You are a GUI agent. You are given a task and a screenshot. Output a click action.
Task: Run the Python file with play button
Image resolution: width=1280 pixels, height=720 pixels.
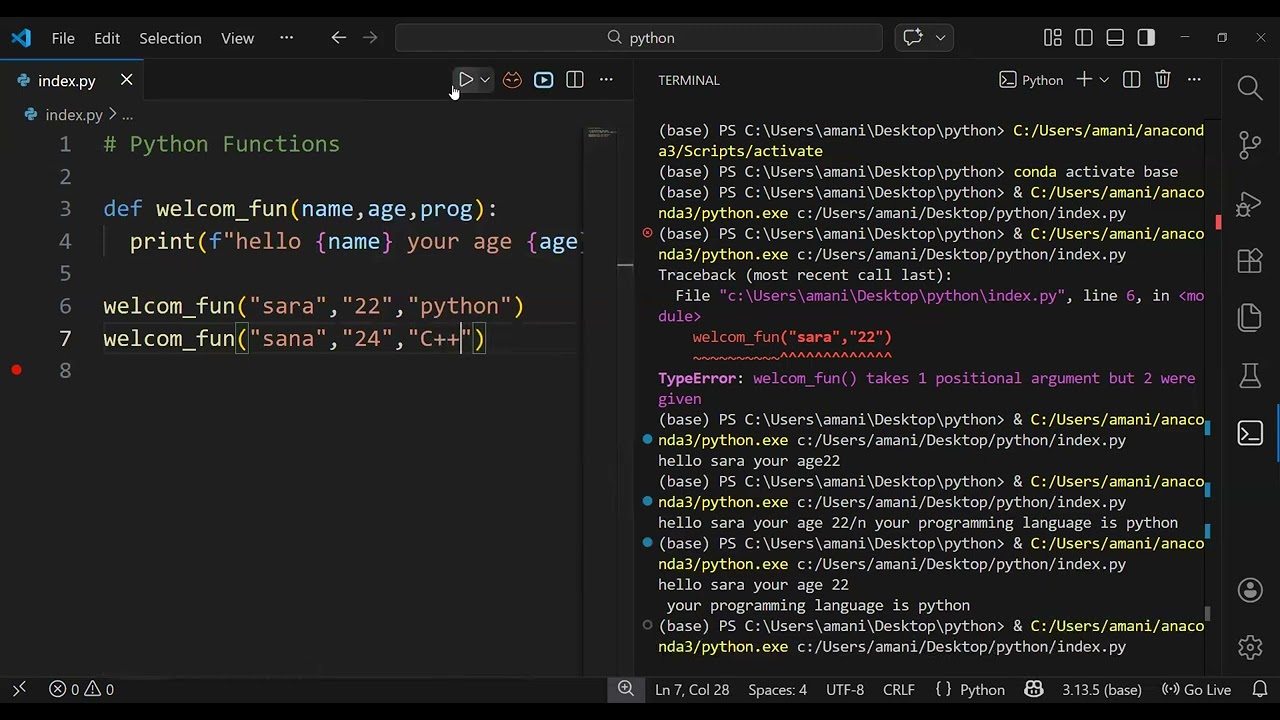tap(466, 80)
